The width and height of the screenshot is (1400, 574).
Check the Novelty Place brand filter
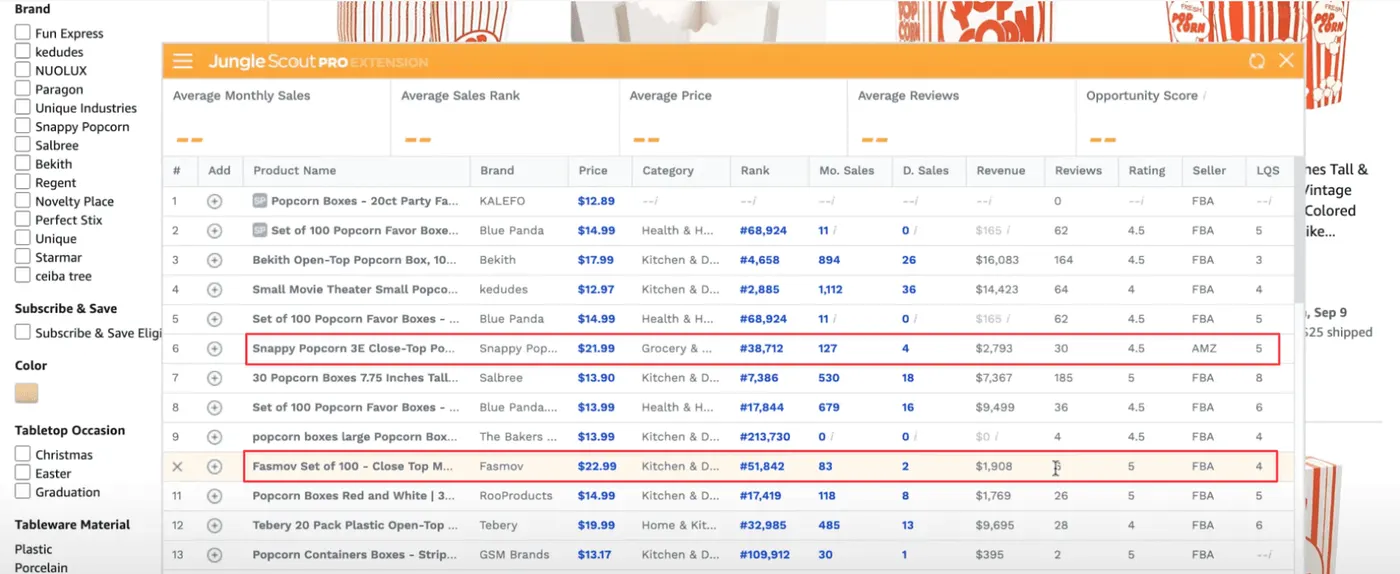click(x=22, y=201)
